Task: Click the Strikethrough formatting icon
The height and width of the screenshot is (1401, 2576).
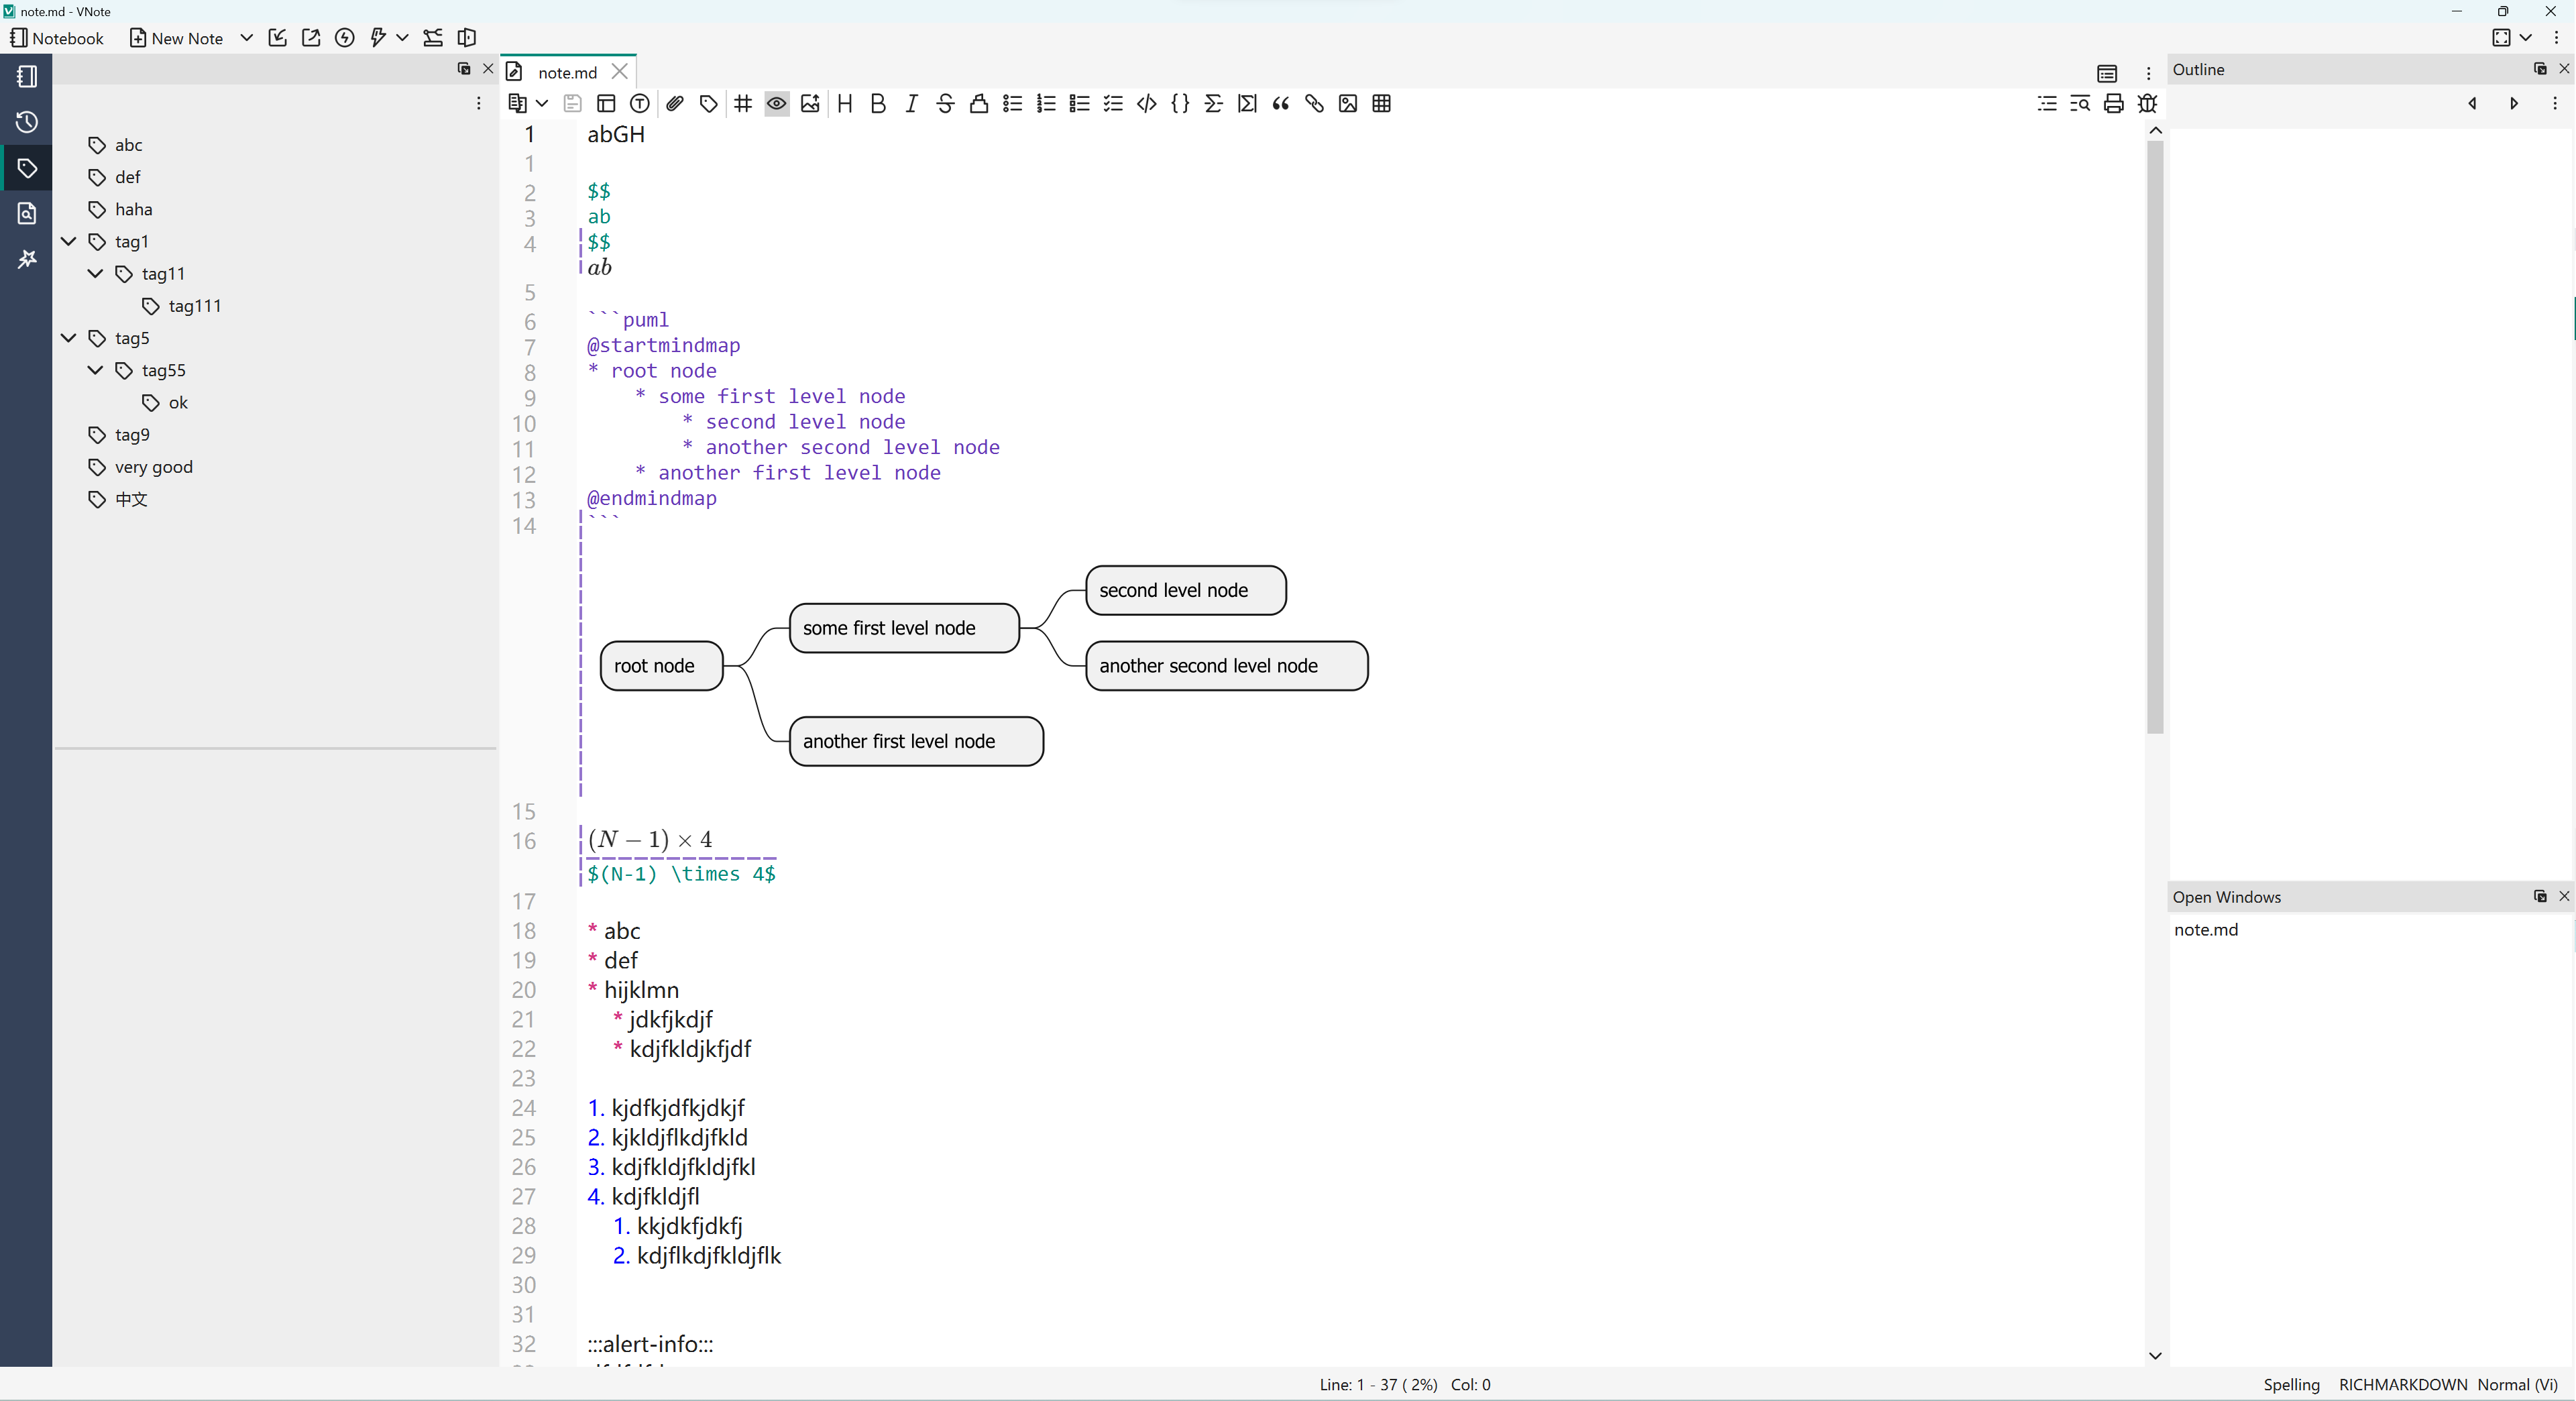Action: point(944,104)
